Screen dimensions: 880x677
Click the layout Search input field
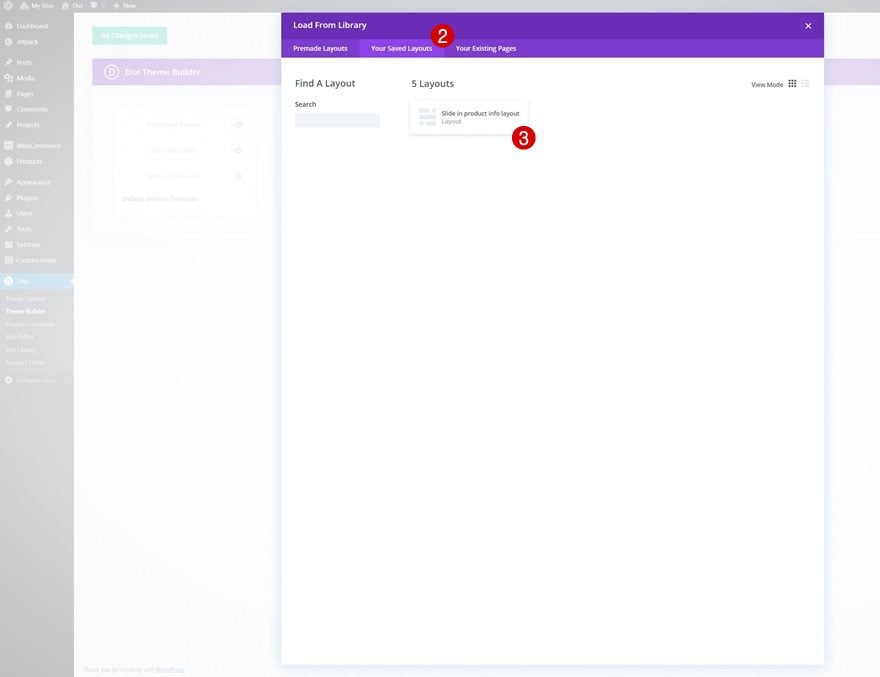[x=337, y=120]
